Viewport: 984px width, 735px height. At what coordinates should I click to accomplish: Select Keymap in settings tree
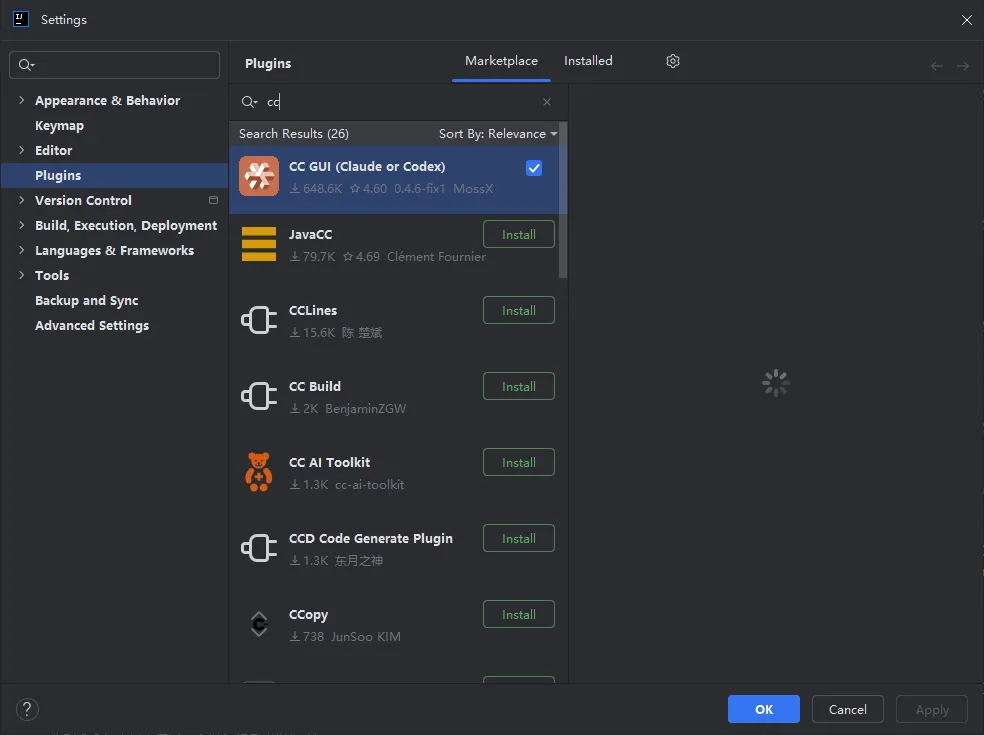click(x=59, y=126)
